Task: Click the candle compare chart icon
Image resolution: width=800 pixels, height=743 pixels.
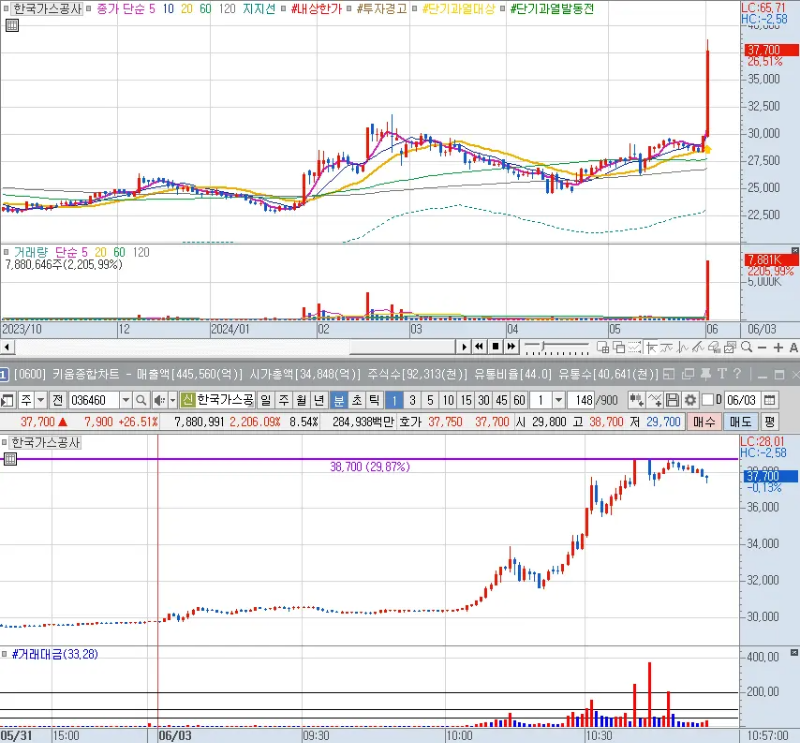Action: 636,400
